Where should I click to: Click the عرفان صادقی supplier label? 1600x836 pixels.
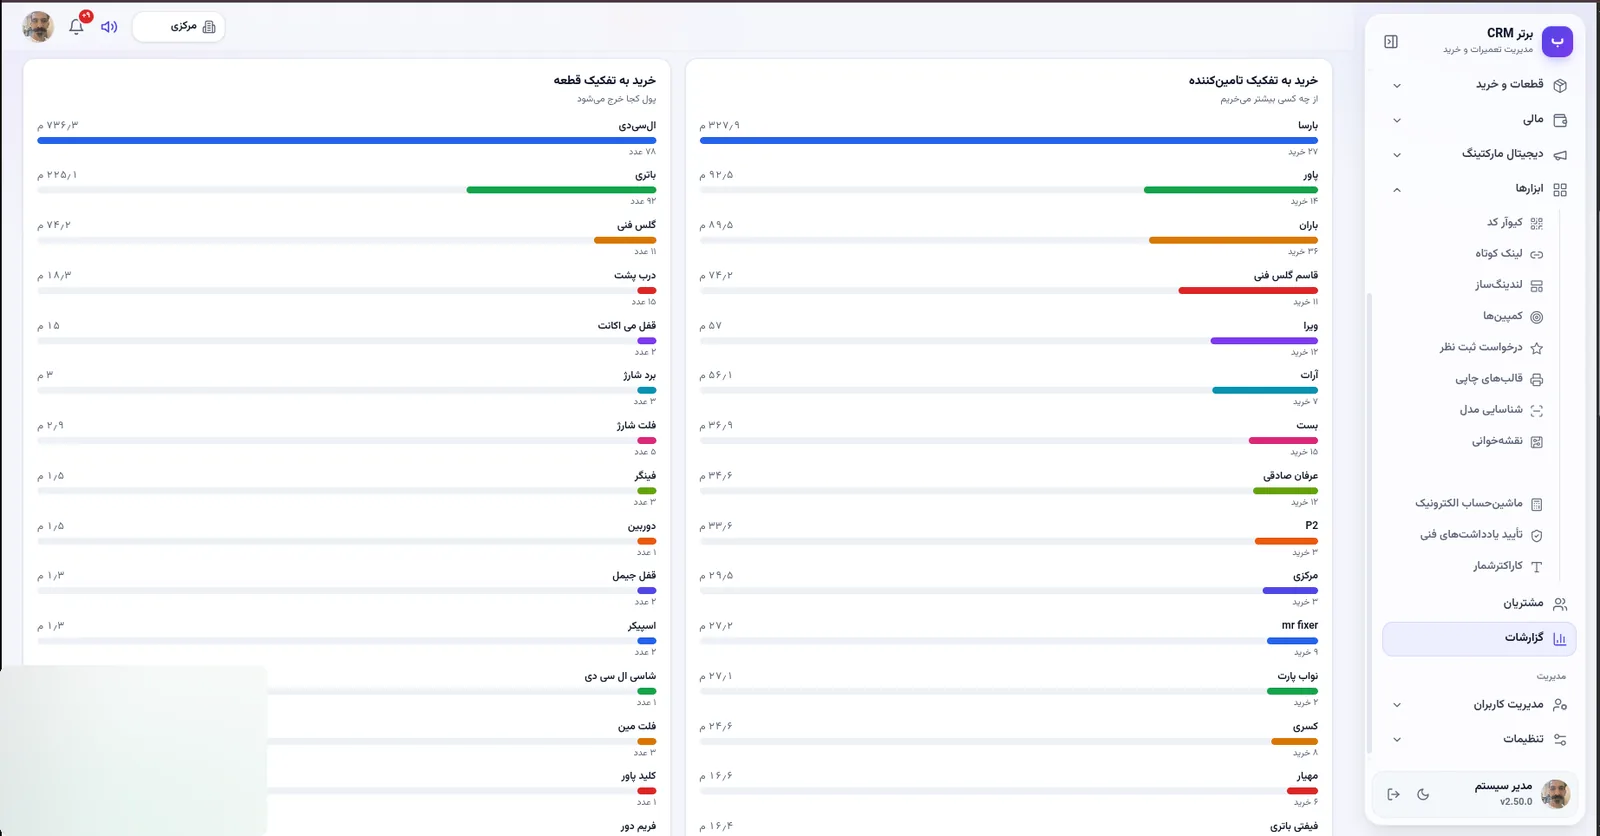(1290, 476)
